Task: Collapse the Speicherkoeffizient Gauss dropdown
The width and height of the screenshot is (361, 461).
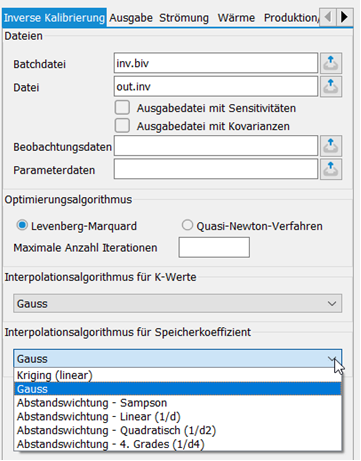Action: pos(177,358)
